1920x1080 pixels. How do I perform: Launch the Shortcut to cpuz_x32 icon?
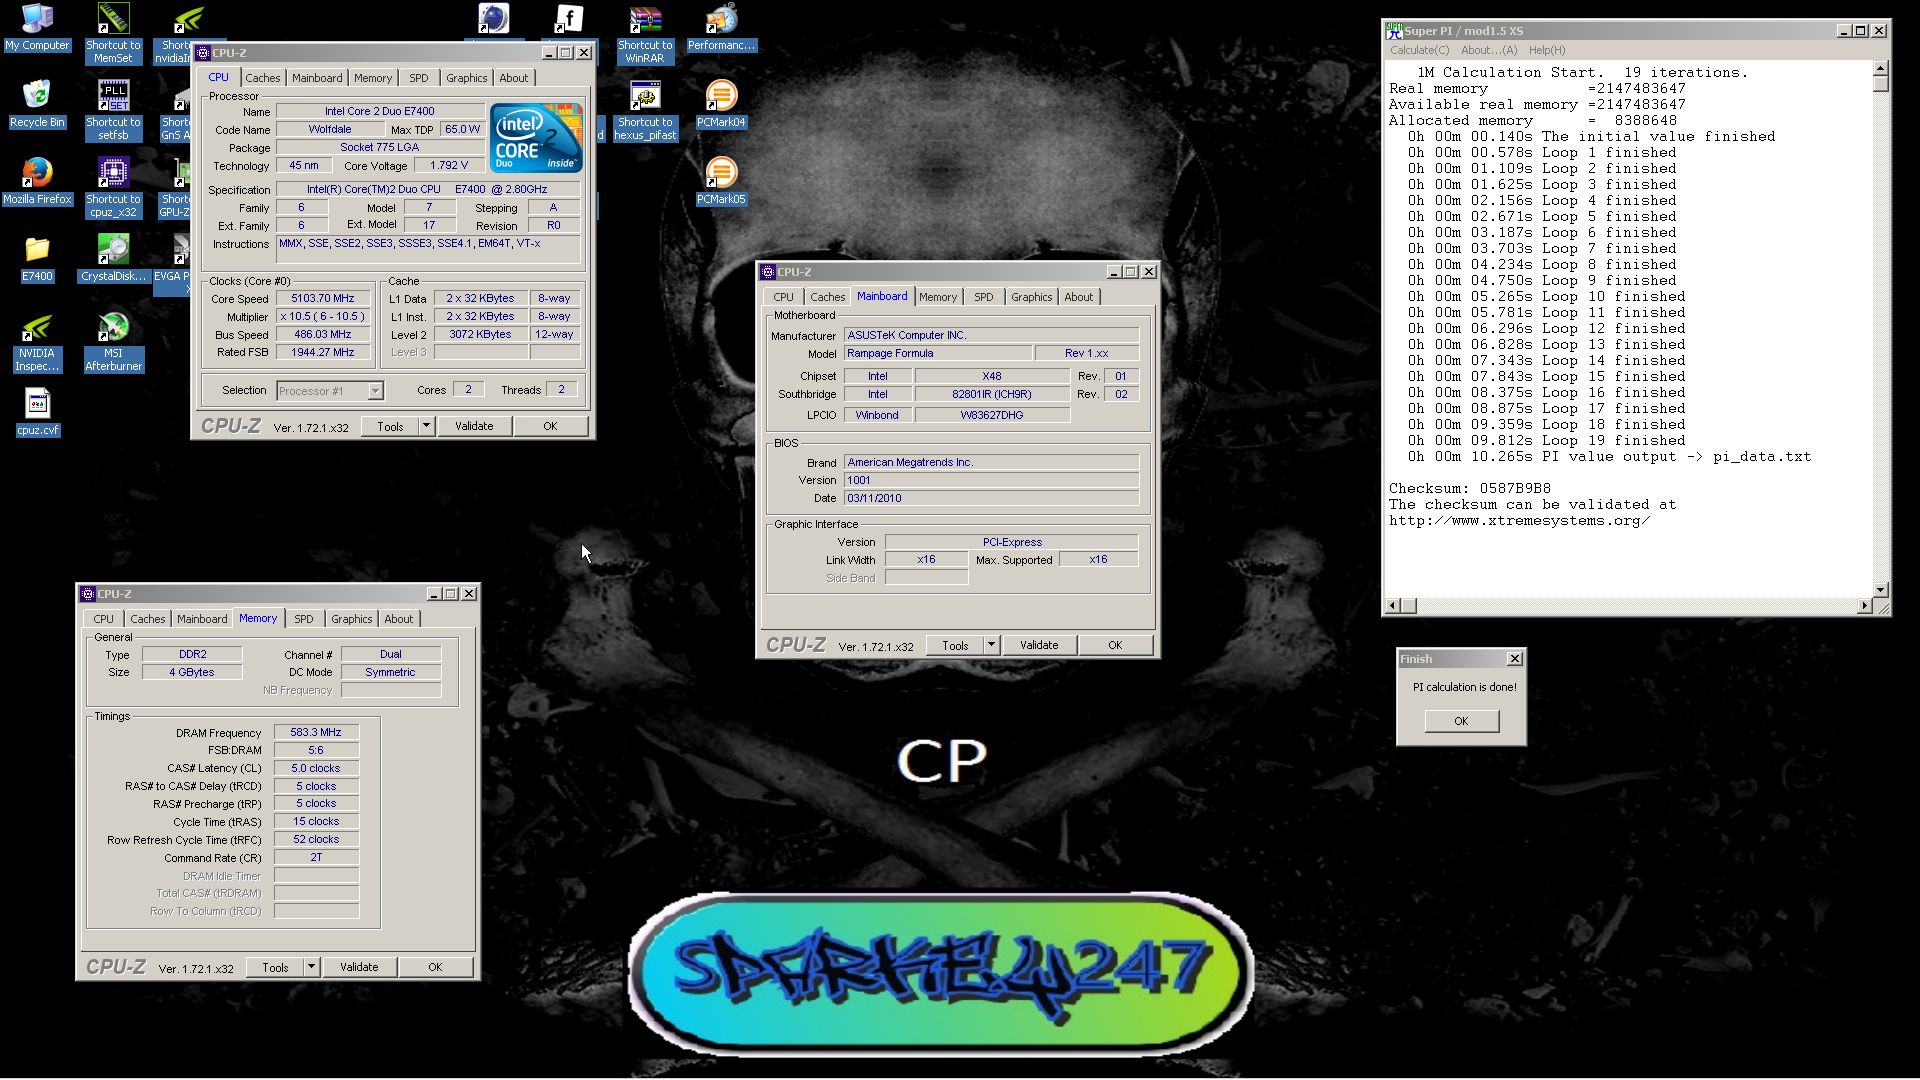click(x=113, y=187)
